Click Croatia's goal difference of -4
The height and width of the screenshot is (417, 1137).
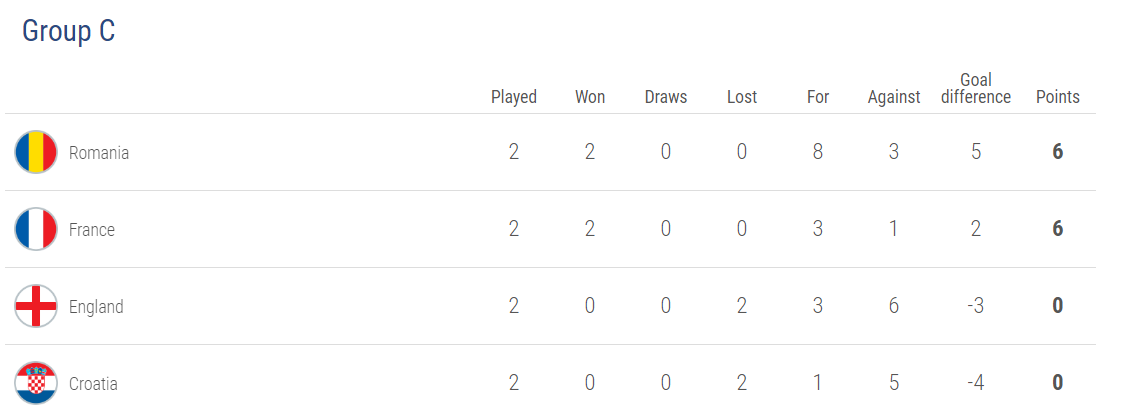click(x=975, y=383)
